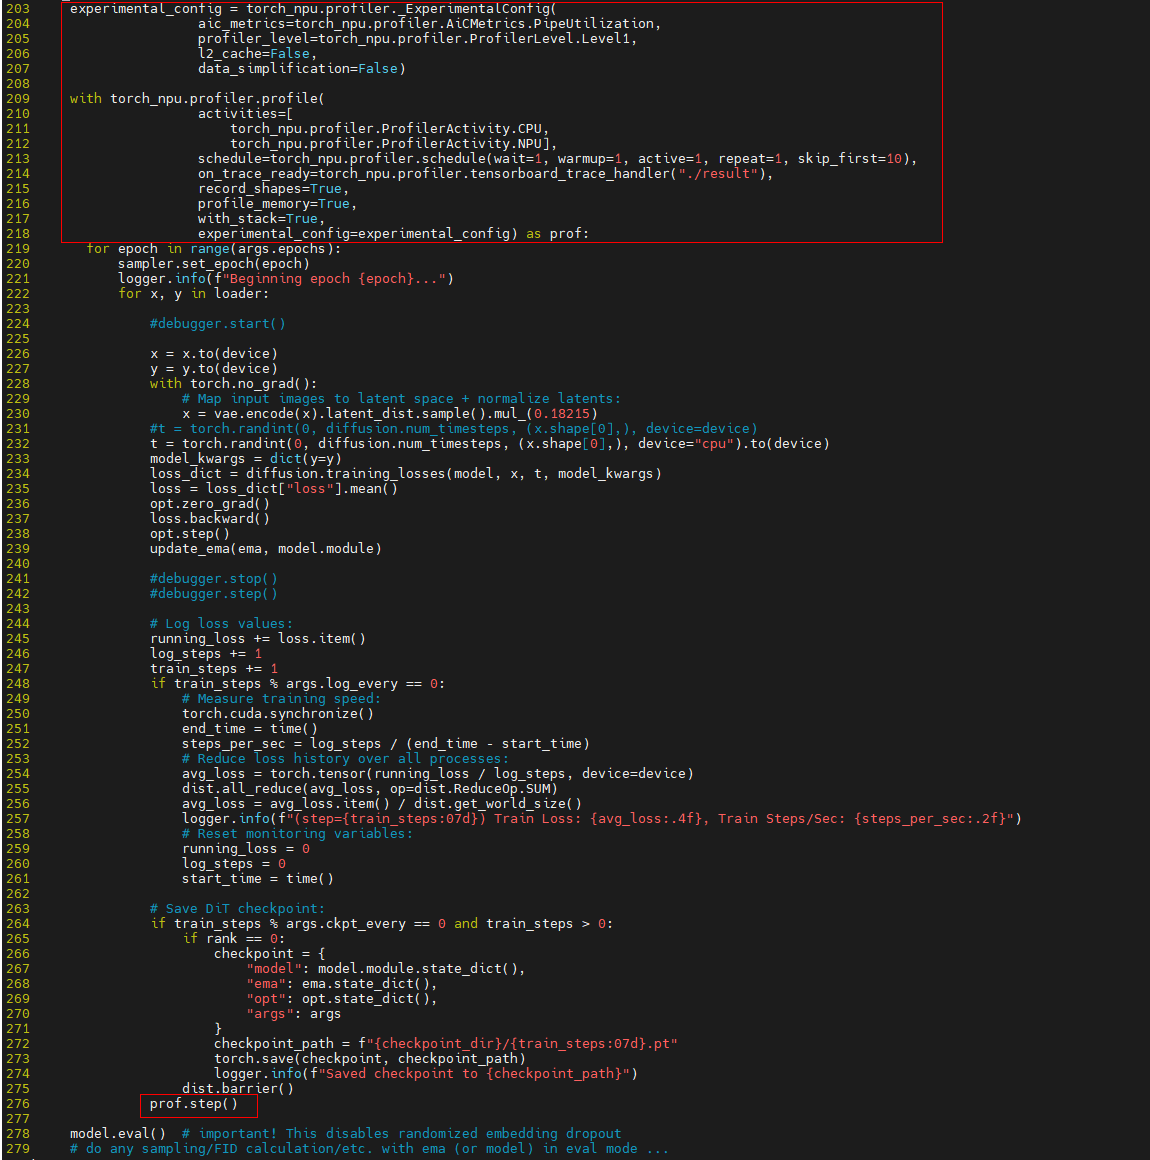Click '# Reset monitoring variables:' comment
The height and width of the screenshot is (1160, 1150).
click(x=297, y=834)
